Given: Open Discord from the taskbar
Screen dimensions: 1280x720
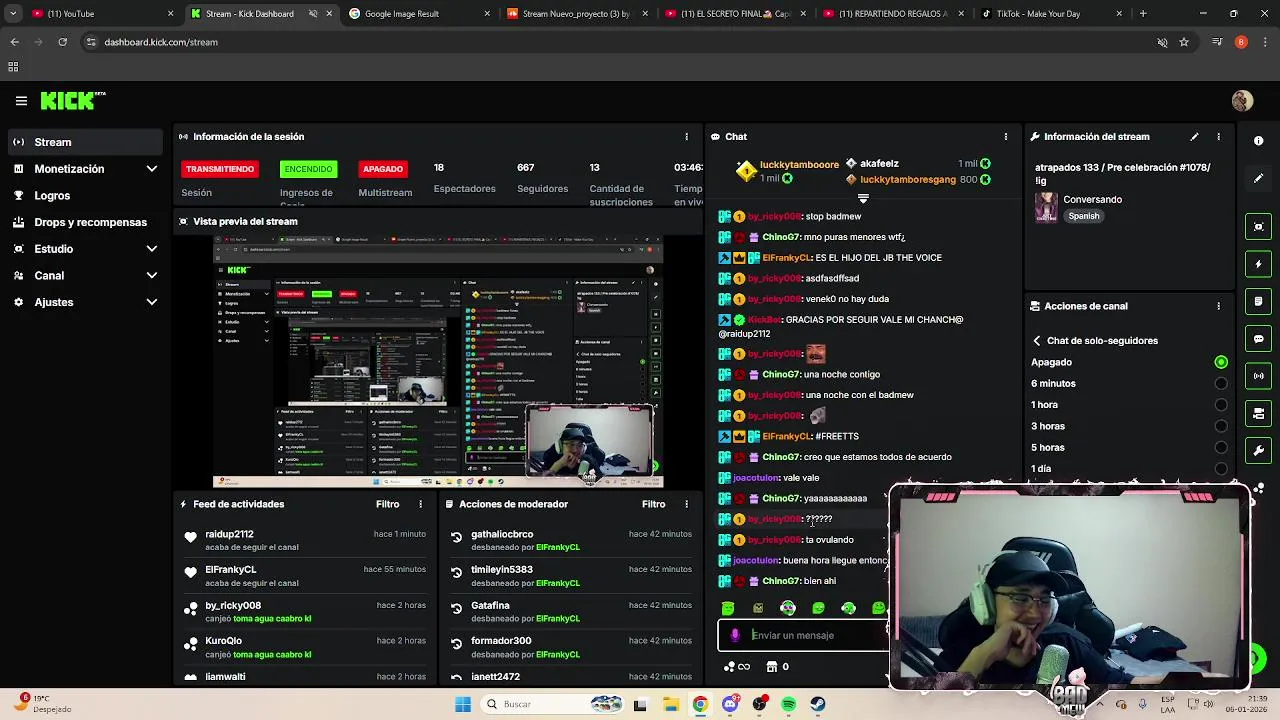Looking at the screenshot, I should coord(730,704).
